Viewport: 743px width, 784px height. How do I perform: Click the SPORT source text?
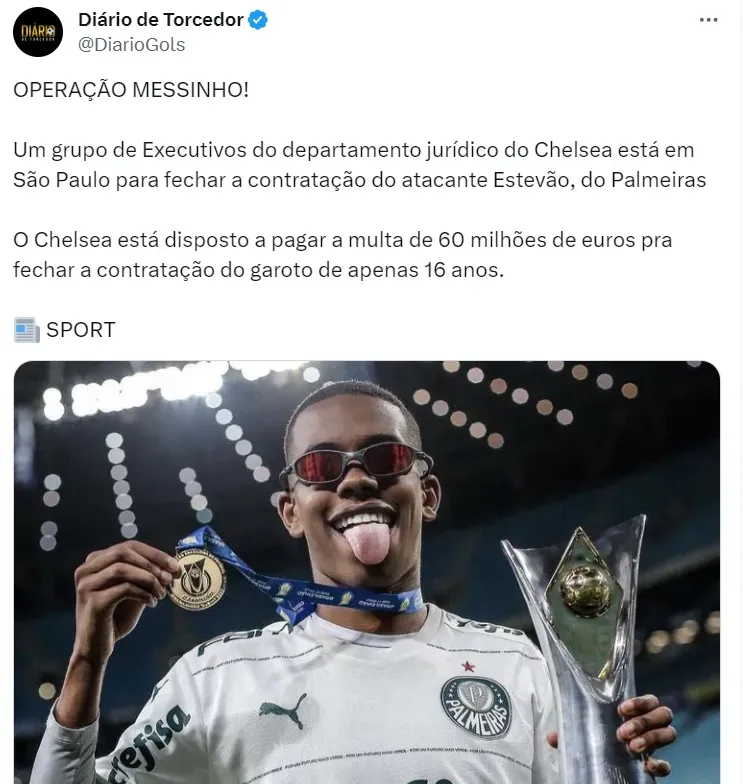click(x=81, y=330)
